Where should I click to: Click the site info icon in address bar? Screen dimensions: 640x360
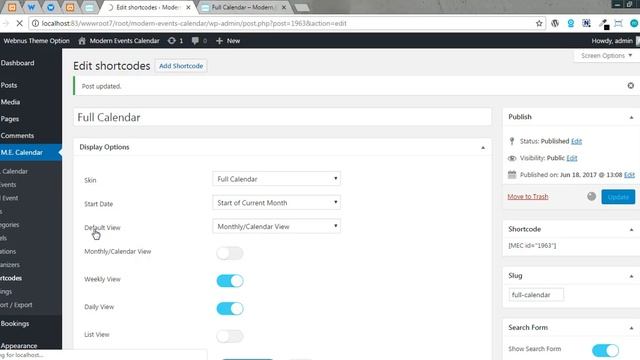pyautogui.click(x=36, y=24)
